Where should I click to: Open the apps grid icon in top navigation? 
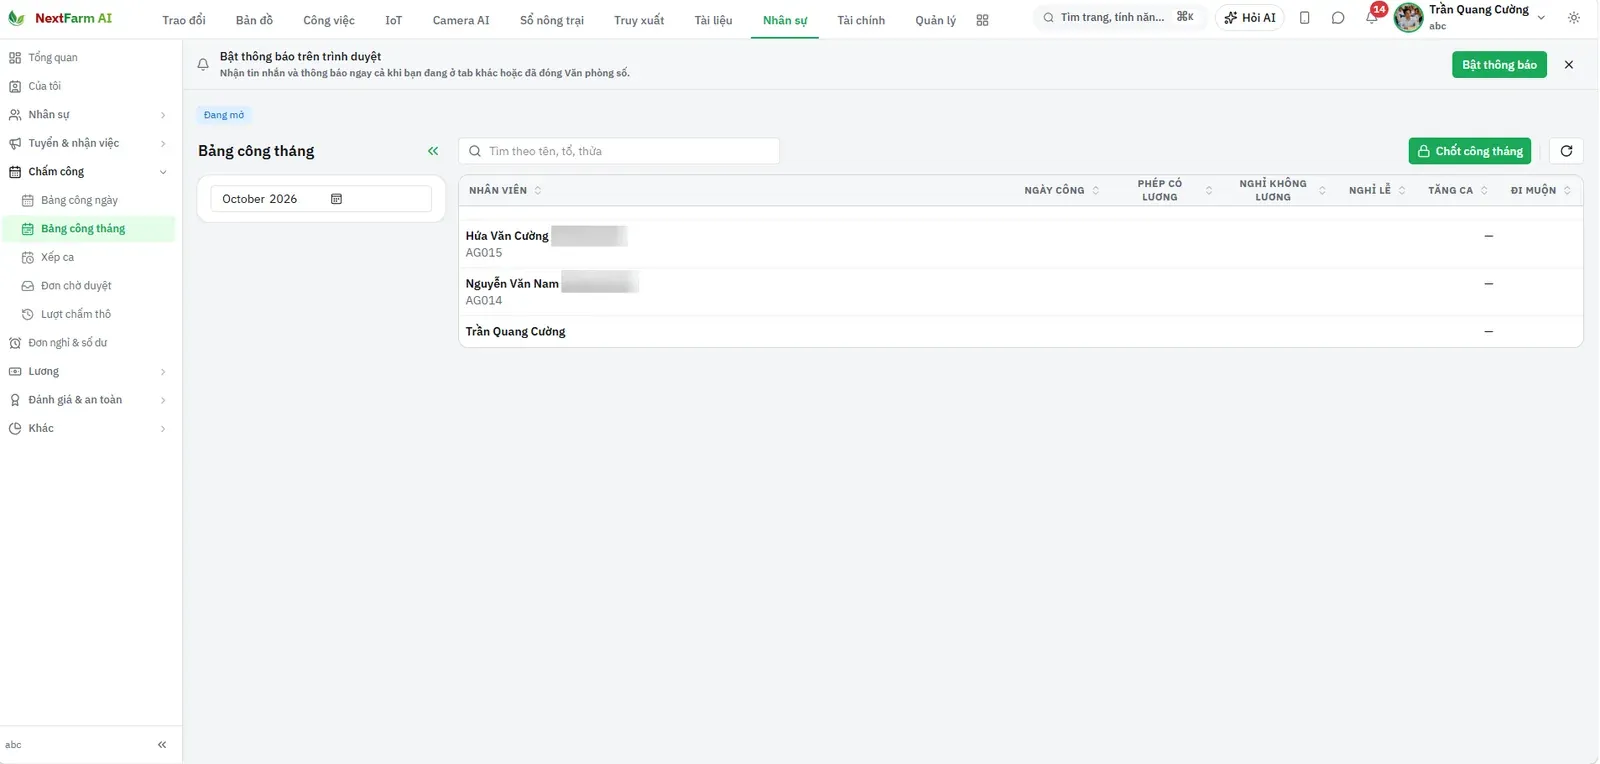point(982,20)
